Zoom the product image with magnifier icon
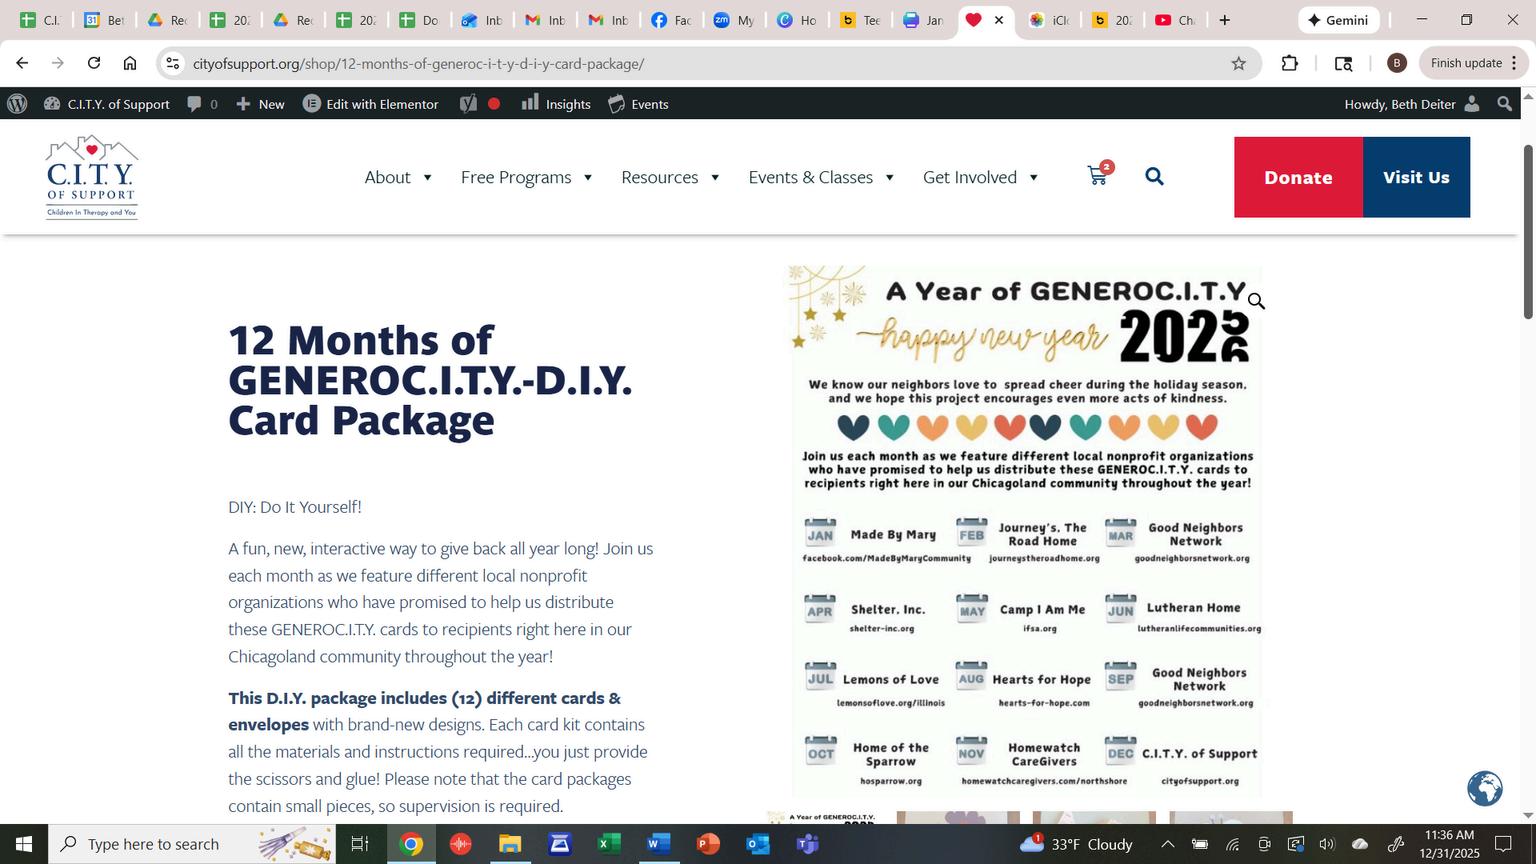 coord(1256,301)
